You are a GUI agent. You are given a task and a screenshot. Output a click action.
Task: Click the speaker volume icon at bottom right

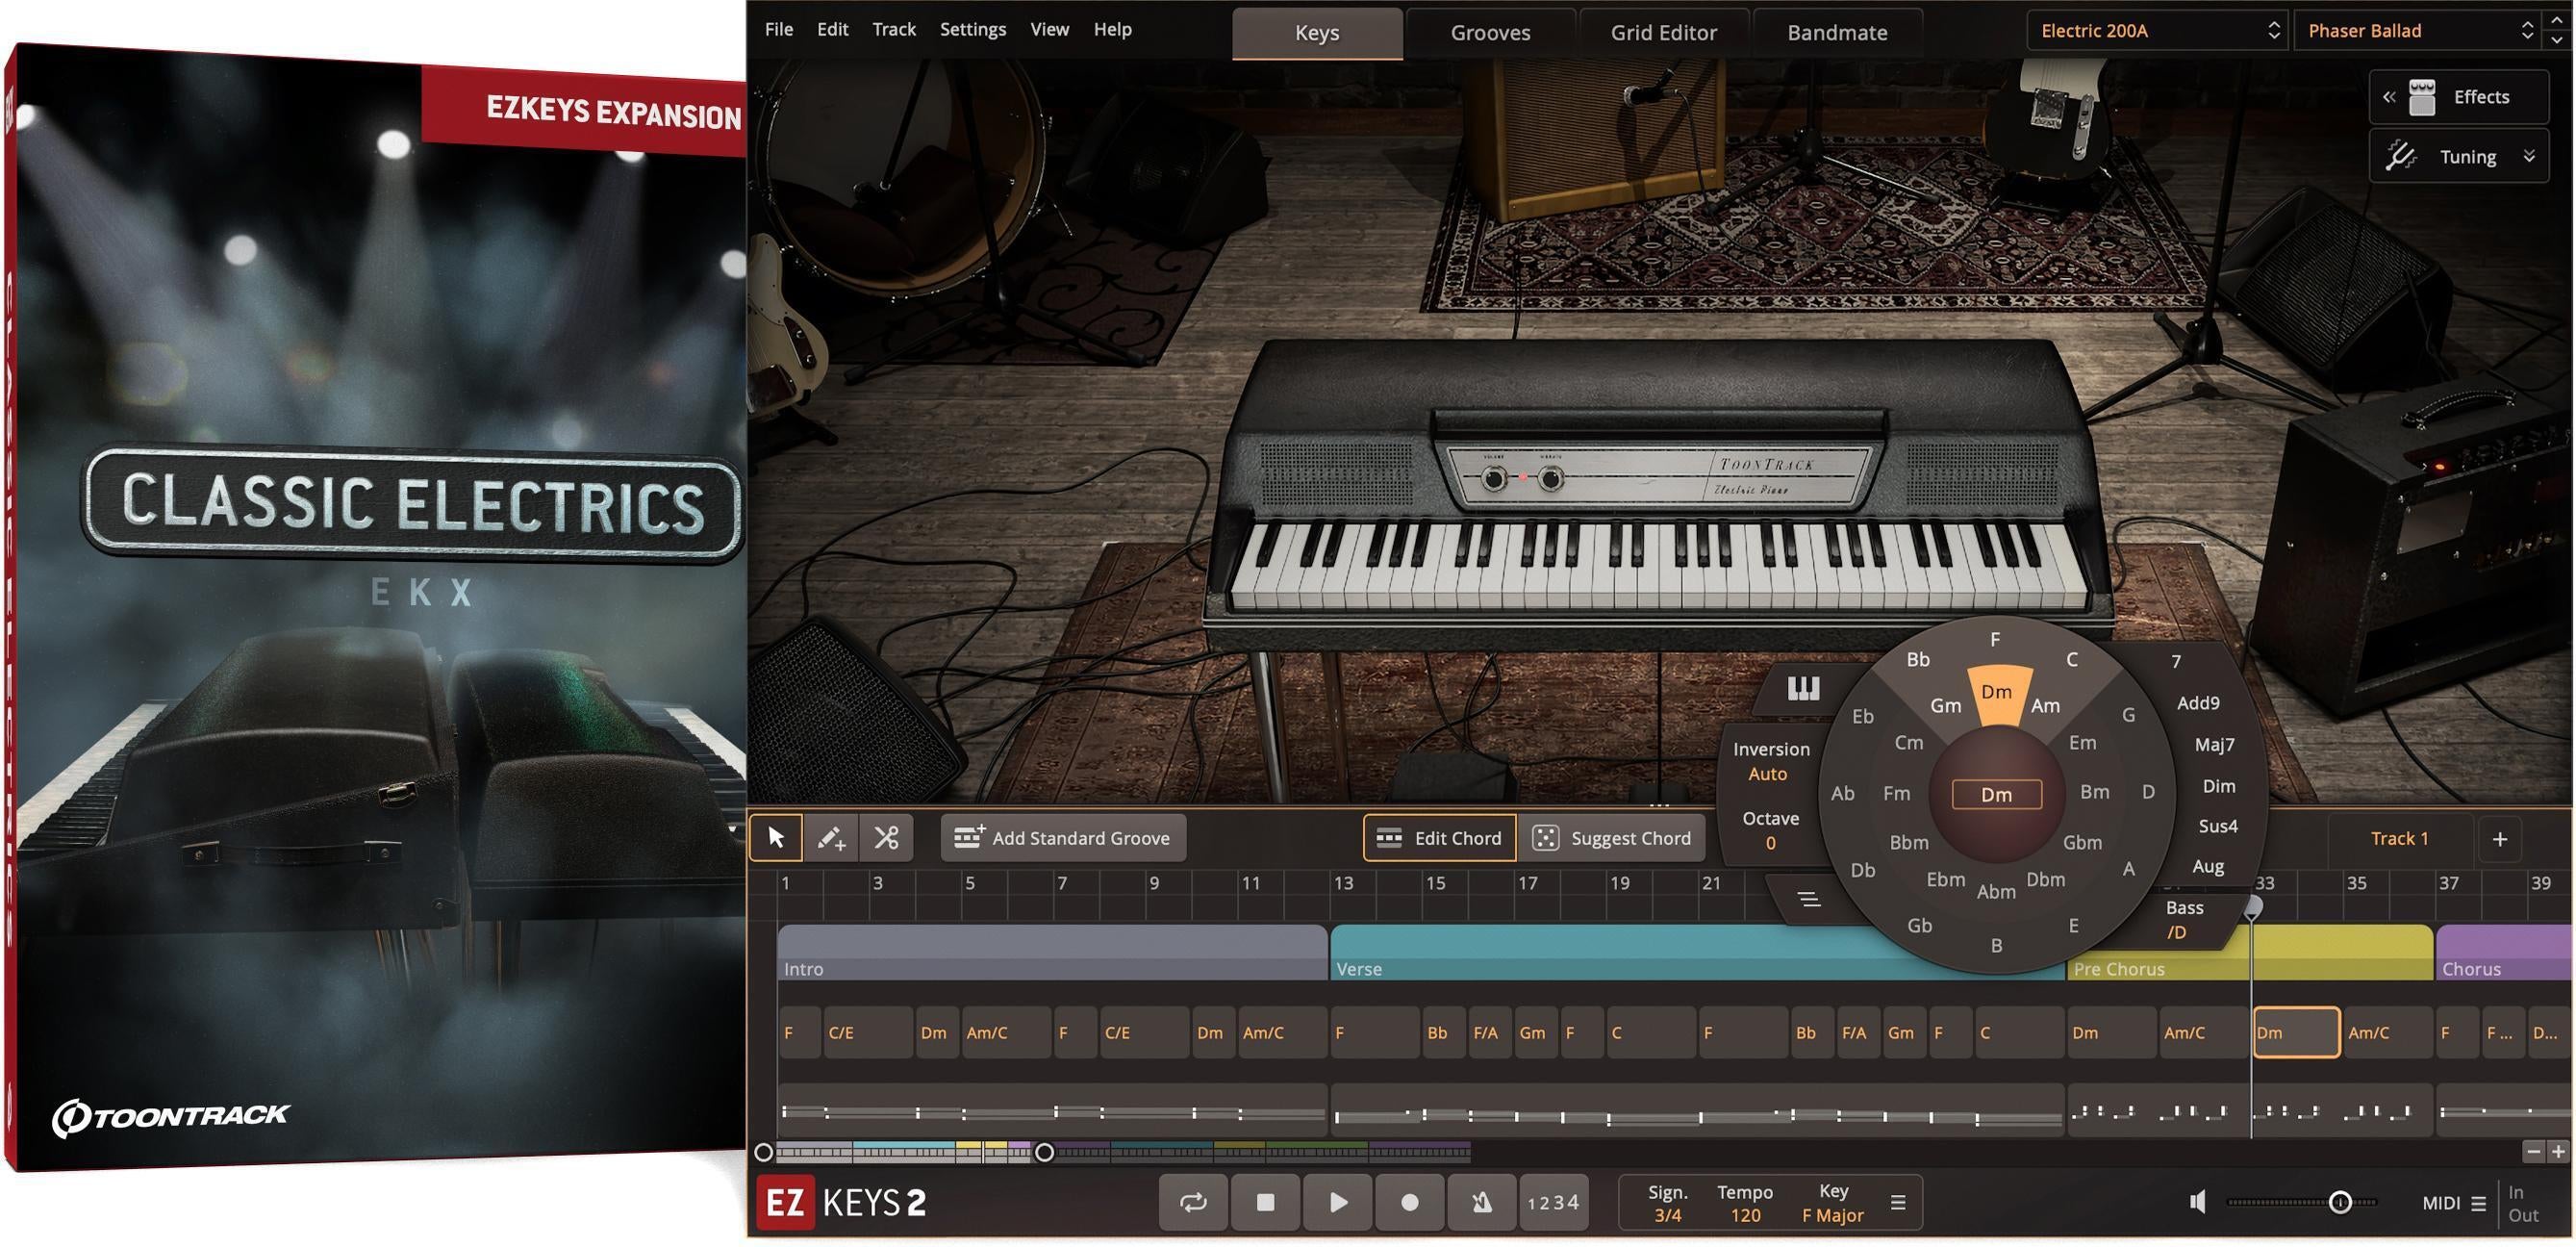click(2196, 1201)
